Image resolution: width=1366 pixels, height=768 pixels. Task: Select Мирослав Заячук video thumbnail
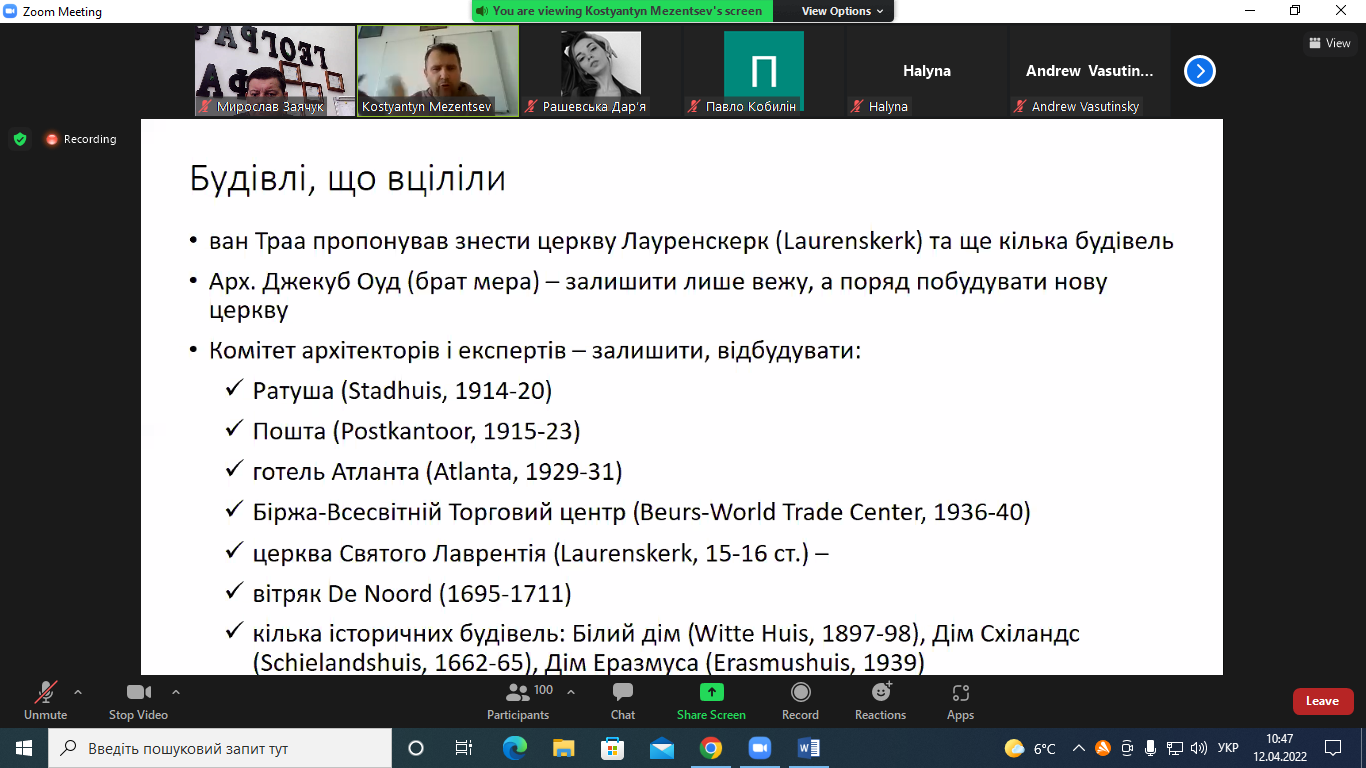click(275, 71)
